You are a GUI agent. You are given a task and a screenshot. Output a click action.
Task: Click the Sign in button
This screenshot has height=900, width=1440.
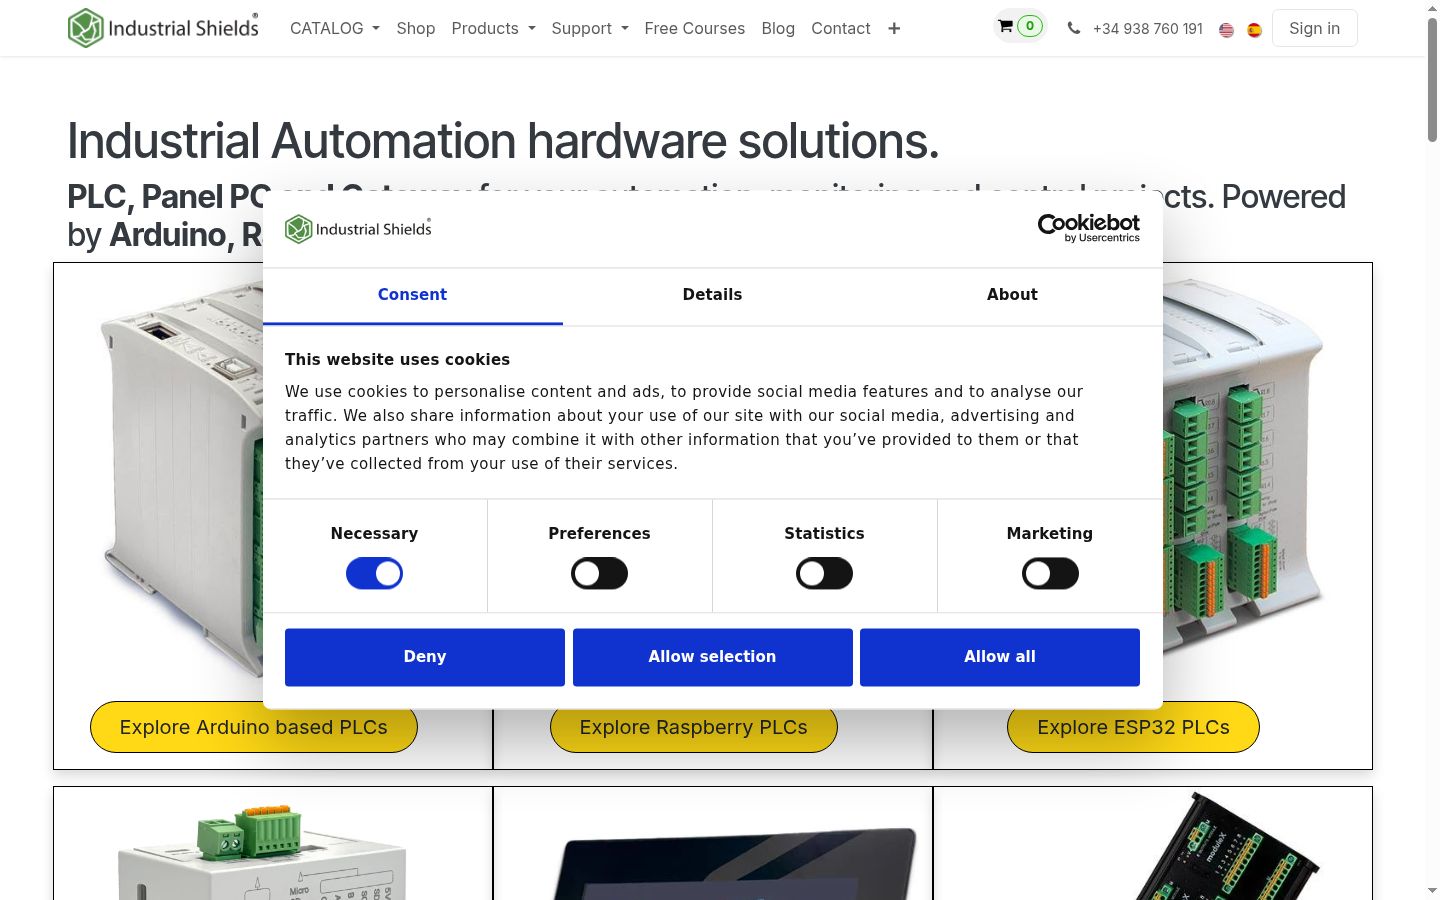(x=1314, y=28)
